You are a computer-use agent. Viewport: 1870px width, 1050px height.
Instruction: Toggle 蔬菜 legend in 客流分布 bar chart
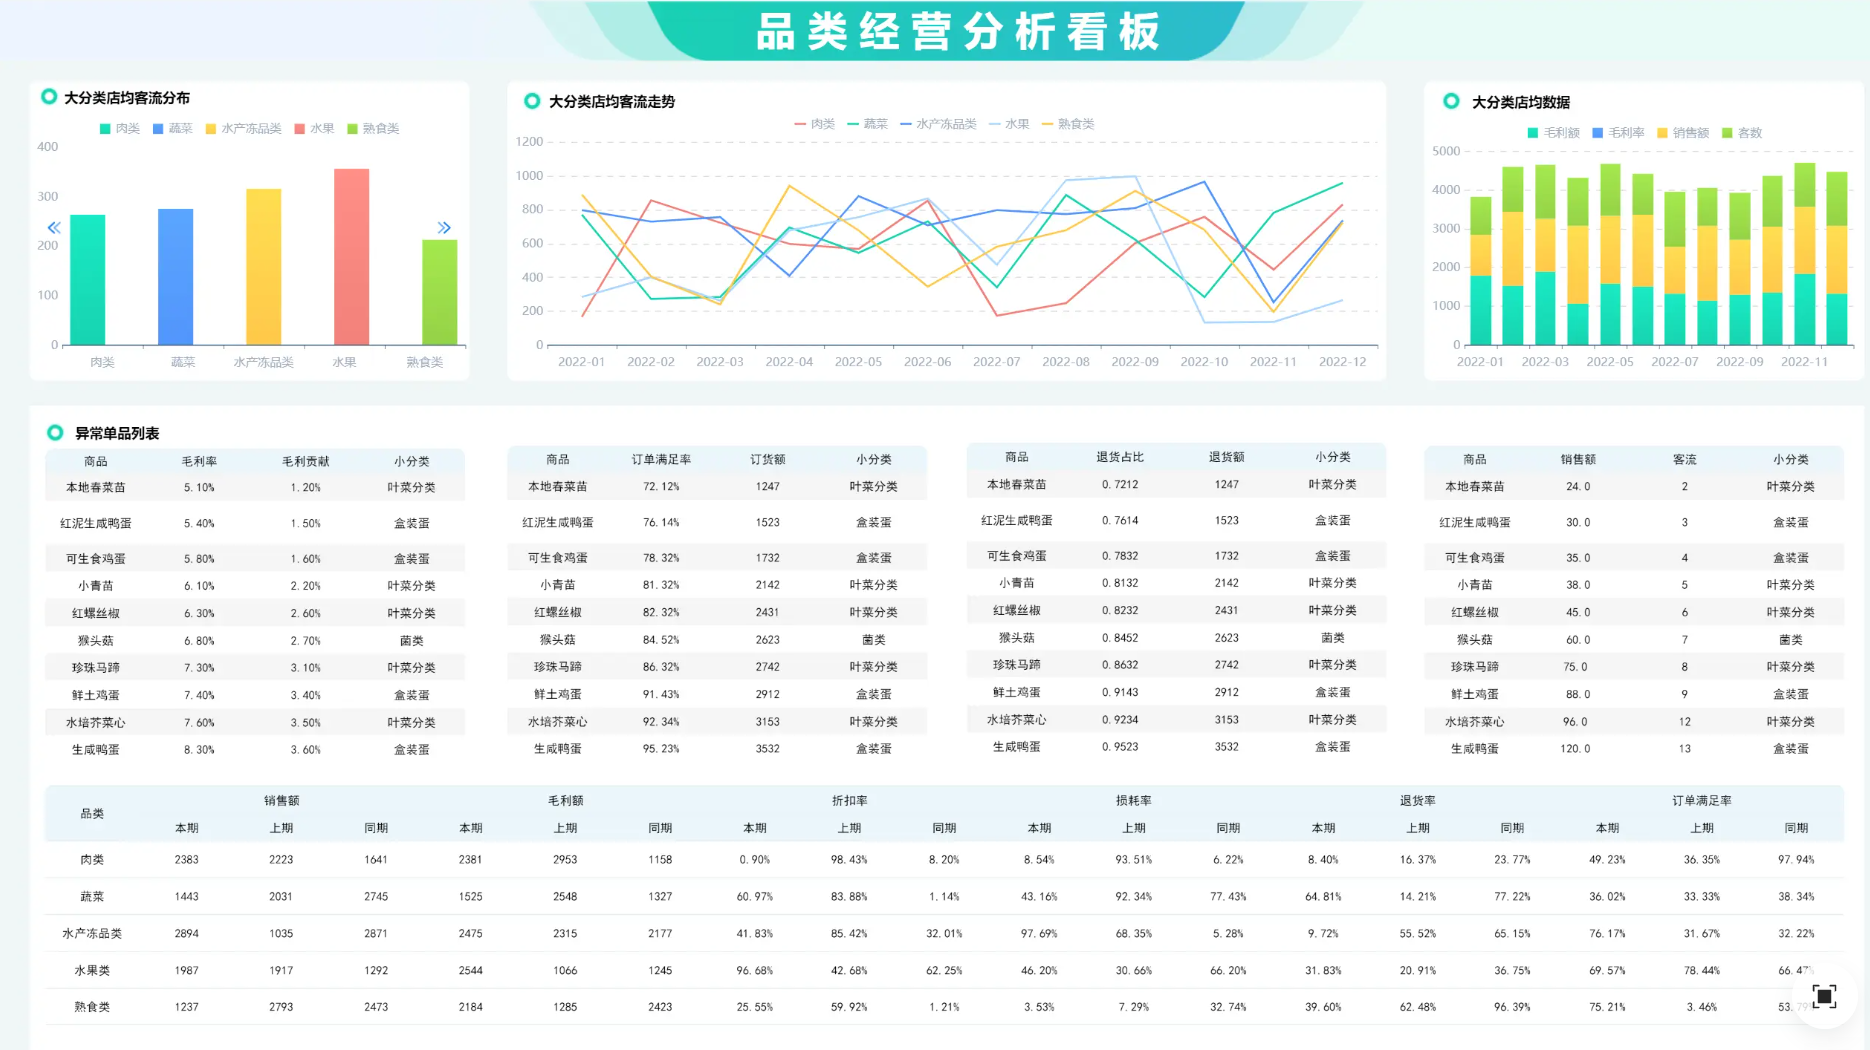(x=173, y=129)
